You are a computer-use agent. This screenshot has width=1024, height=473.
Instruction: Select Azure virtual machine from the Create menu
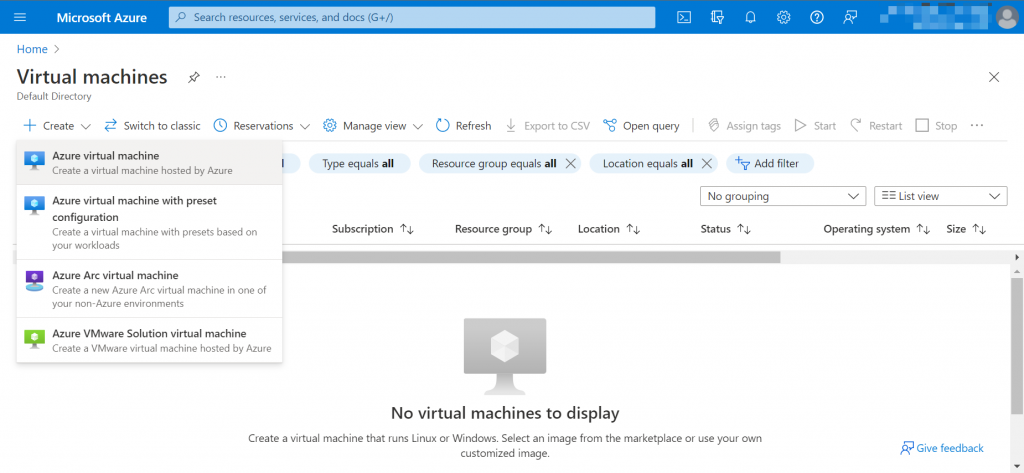149,163
